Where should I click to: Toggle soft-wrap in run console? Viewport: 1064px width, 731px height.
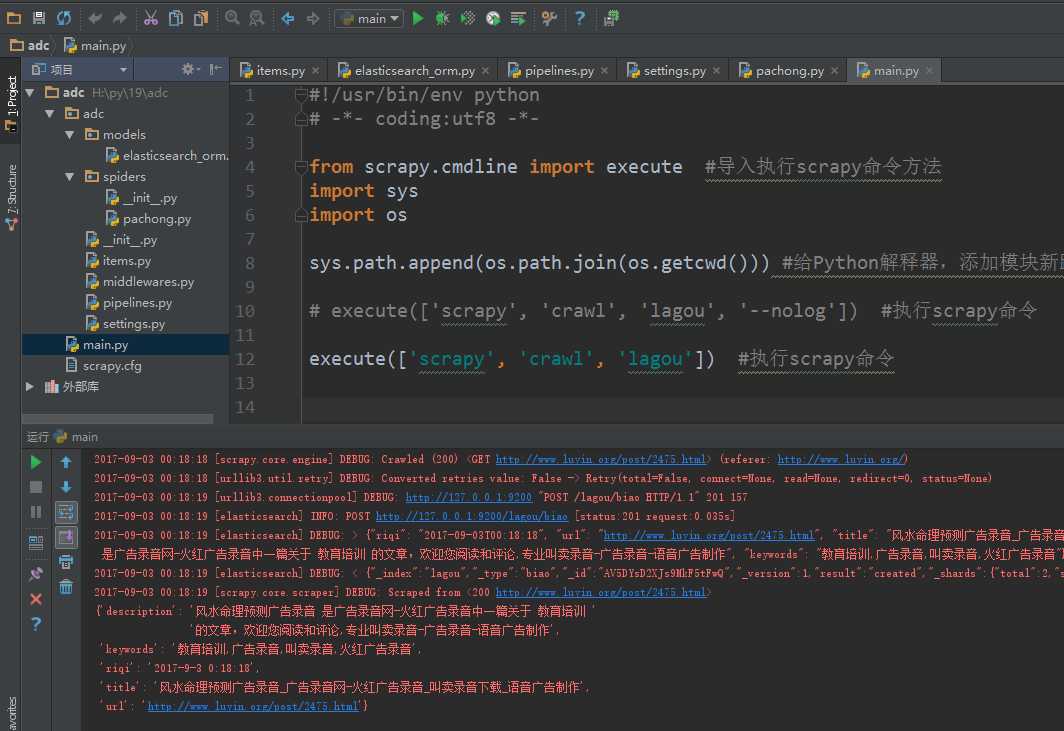66,512
